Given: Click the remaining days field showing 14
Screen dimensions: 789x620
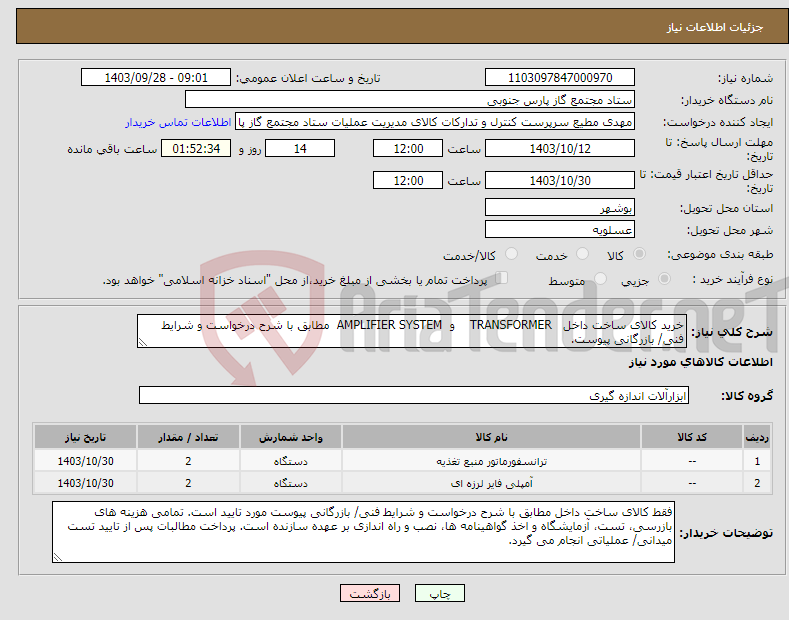Looking at the screenshot, I should tap(300, 148).
